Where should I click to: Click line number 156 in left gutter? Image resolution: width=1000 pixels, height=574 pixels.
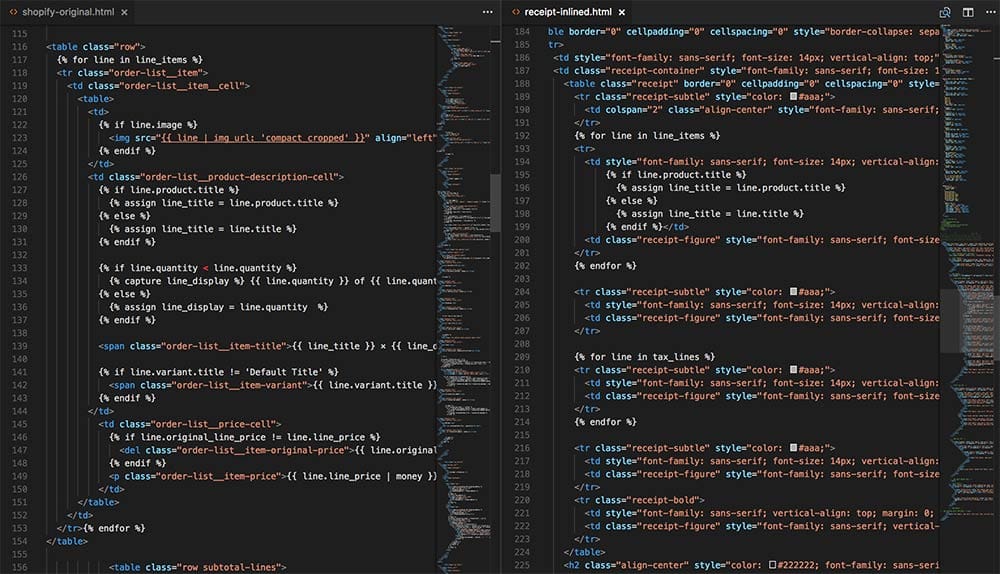point(20,567)
